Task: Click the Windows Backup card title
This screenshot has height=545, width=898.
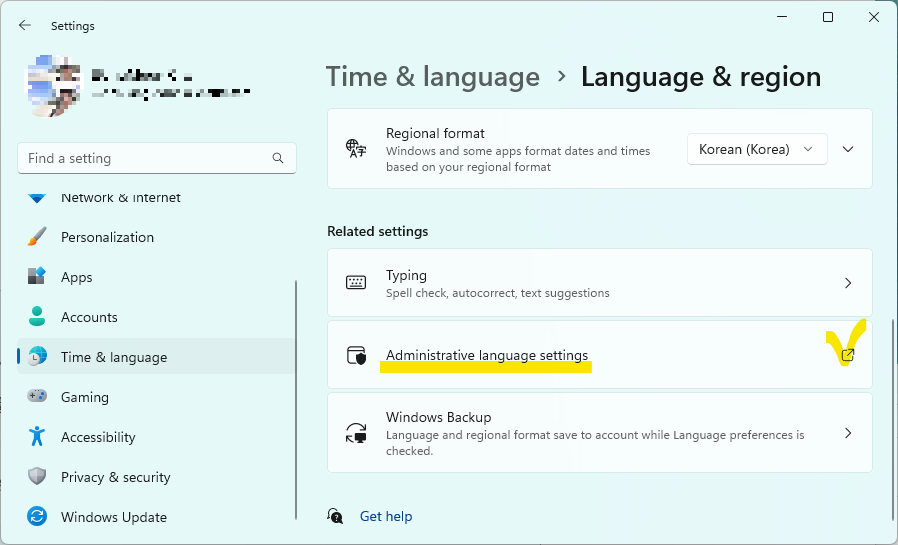Action: click(x=439, y=417)
